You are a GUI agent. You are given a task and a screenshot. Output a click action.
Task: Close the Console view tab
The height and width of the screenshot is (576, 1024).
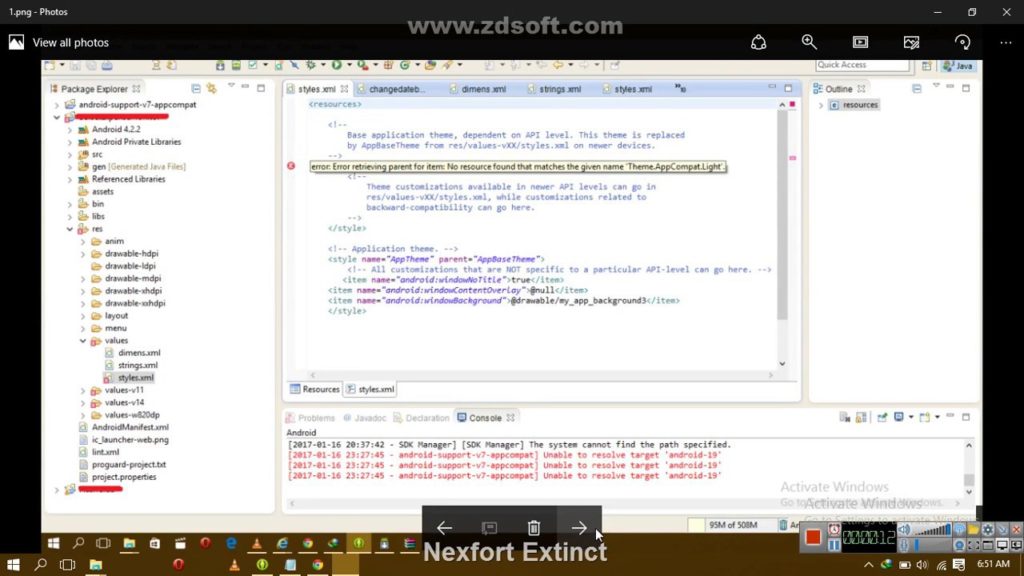(x=511, y=418)
